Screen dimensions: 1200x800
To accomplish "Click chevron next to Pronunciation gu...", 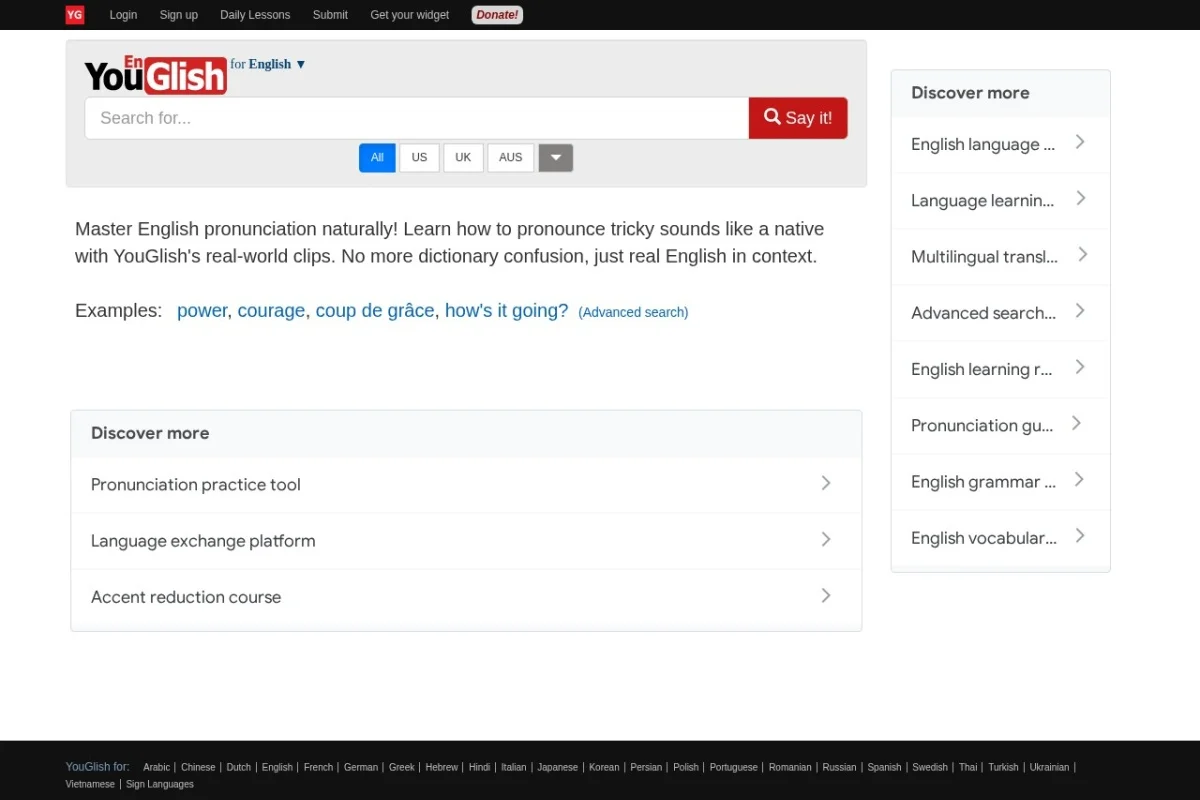I will pos(1076,423).
